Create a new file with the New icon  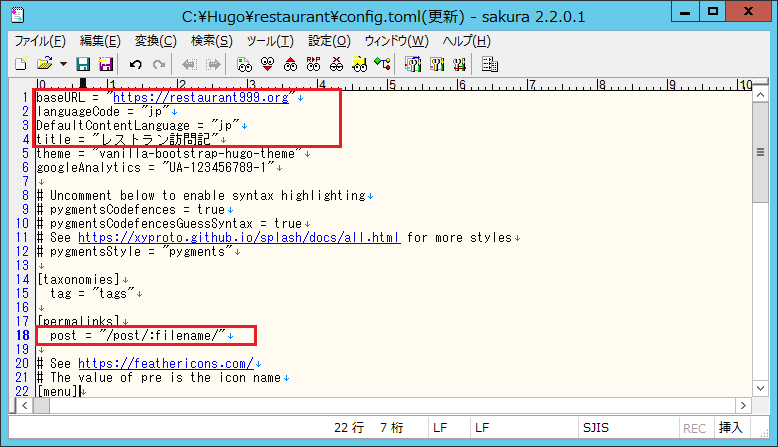21,64
